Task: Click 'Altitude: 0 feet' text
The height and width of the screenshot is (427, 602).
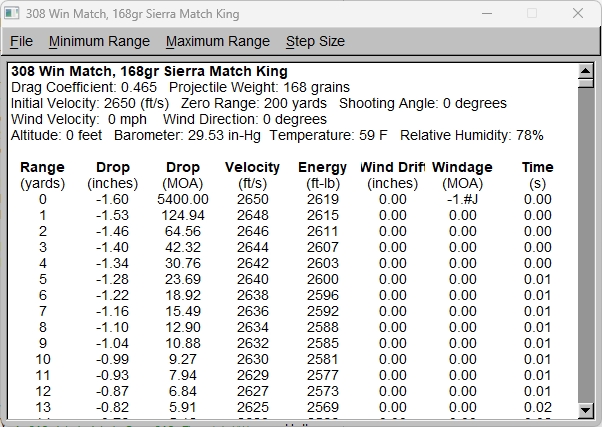Action: [56, 136]
